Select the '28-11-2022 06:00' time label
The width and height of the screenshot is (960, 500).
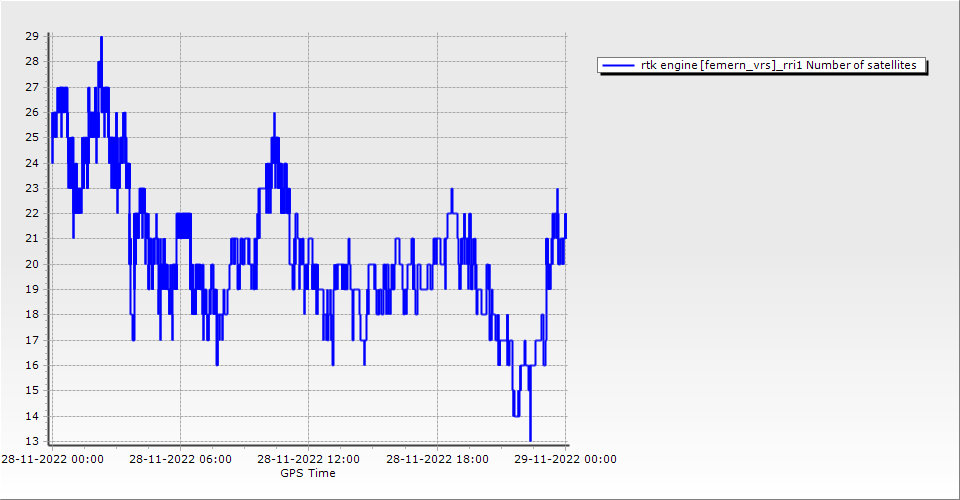point(180,460)
